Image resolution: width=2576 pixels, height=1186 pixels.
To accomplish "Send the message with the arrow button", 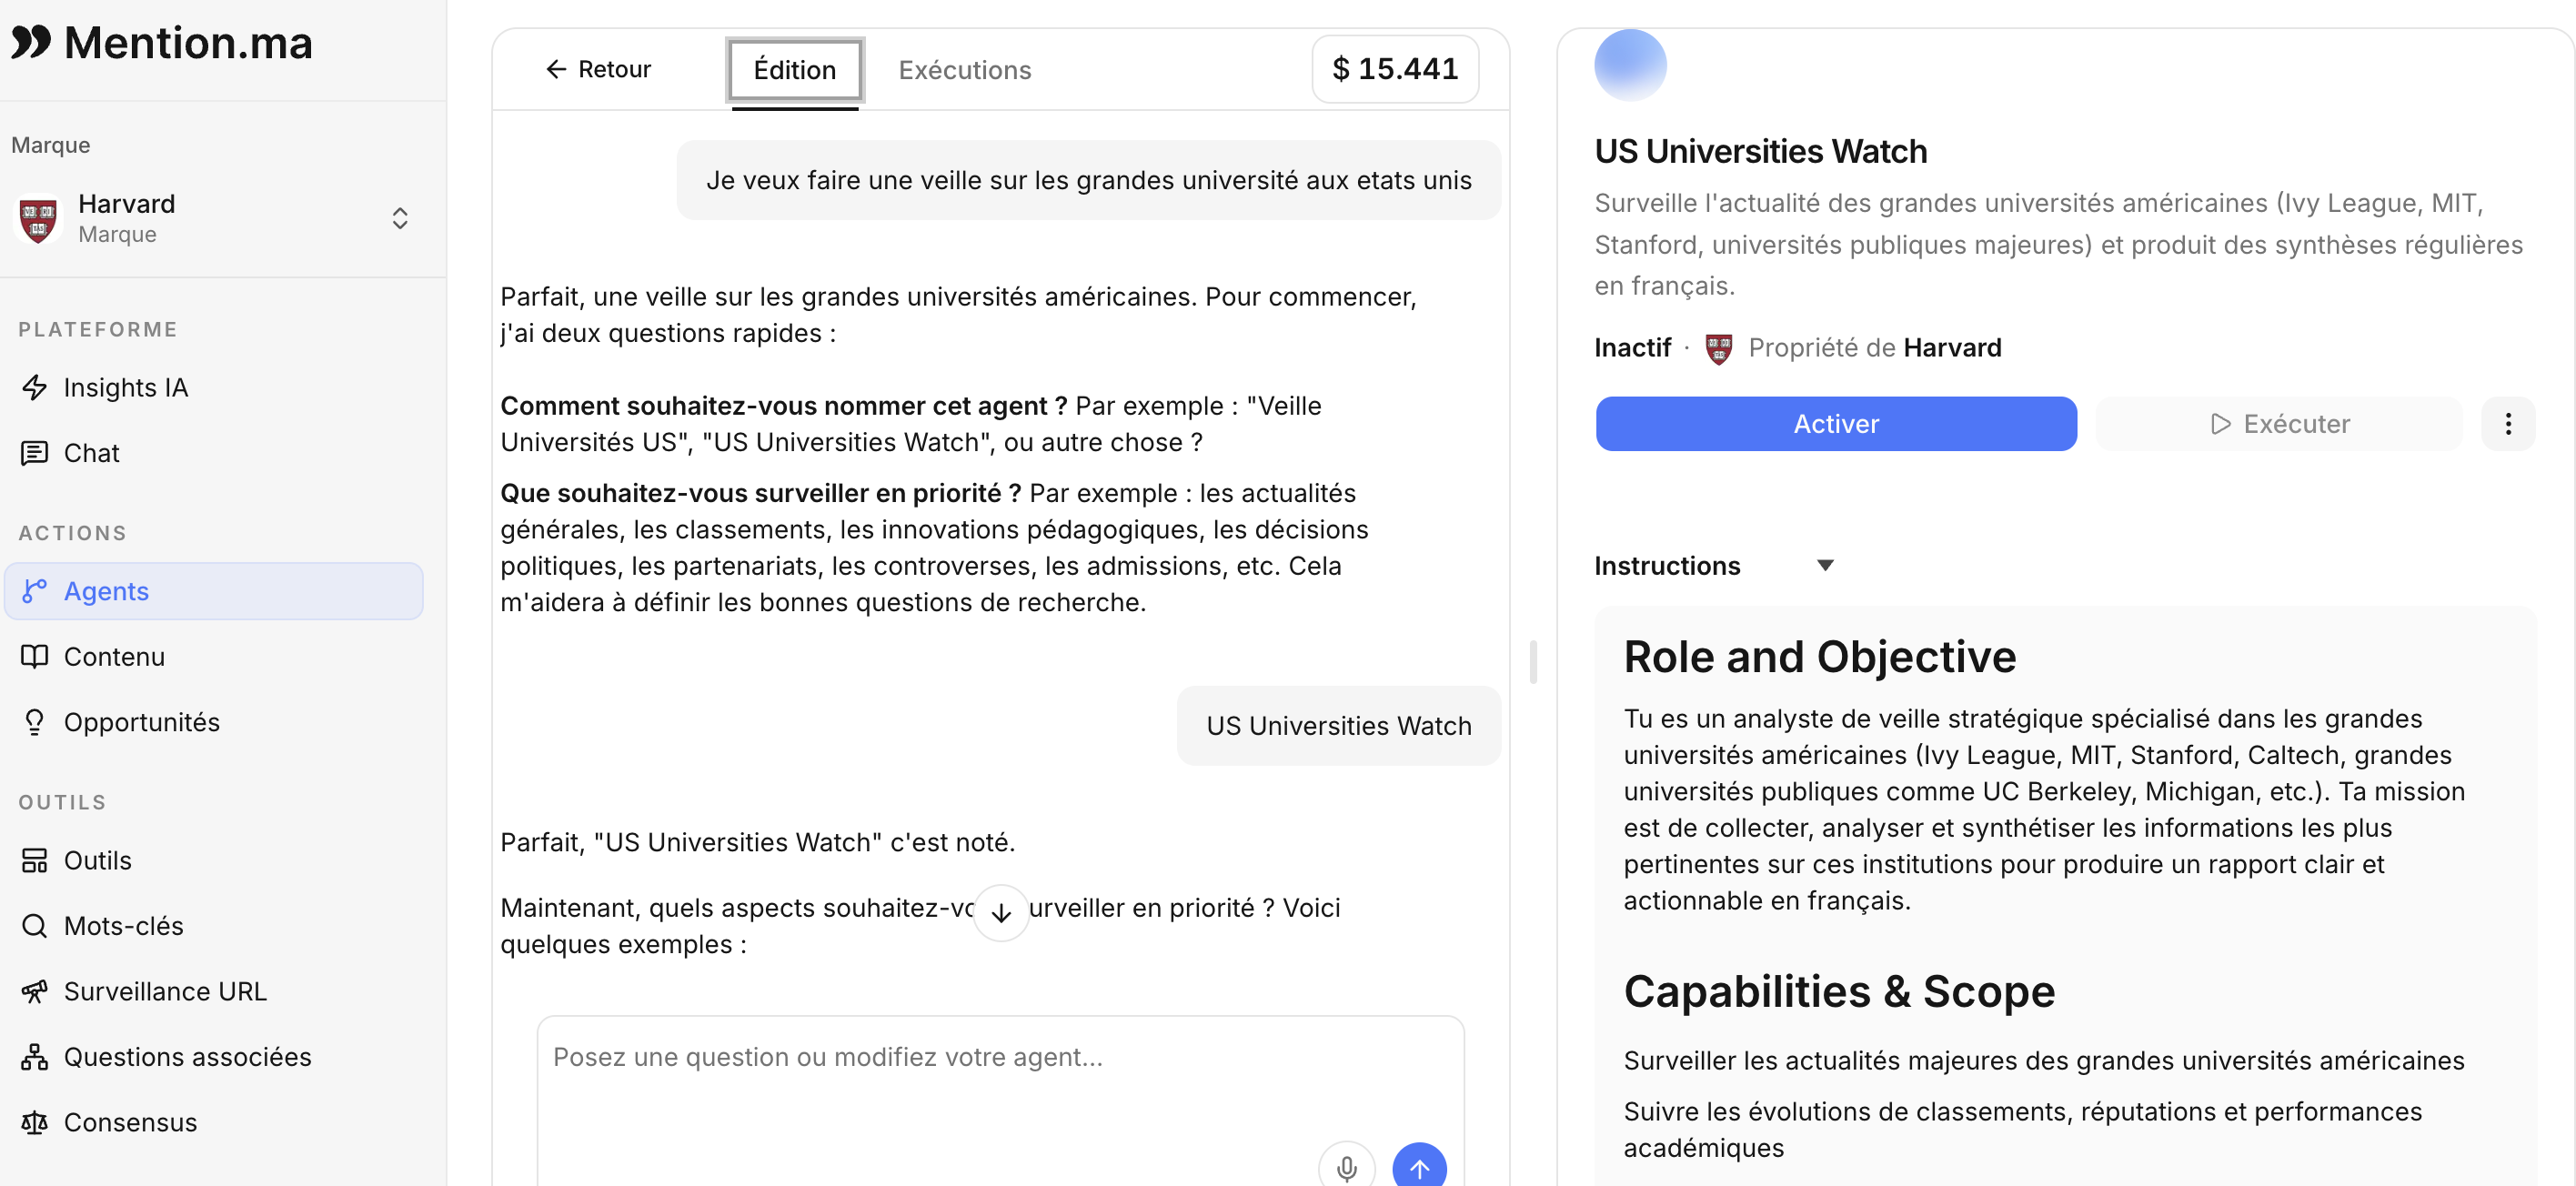I will tap(1419, 1168).
